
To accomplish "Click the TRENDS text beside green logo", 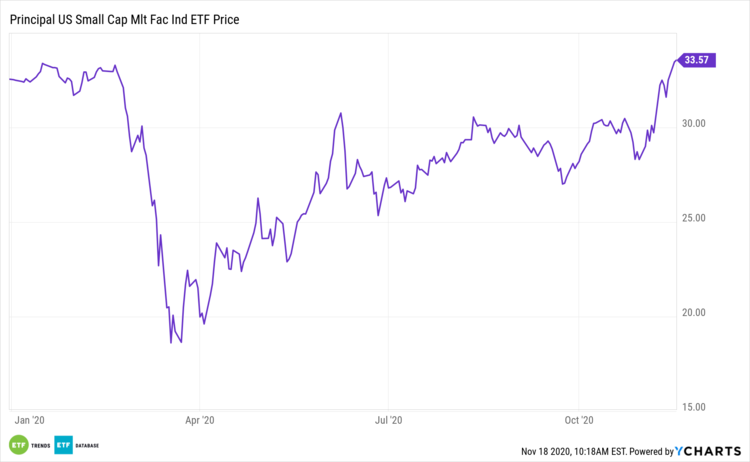I will [38, 445].
